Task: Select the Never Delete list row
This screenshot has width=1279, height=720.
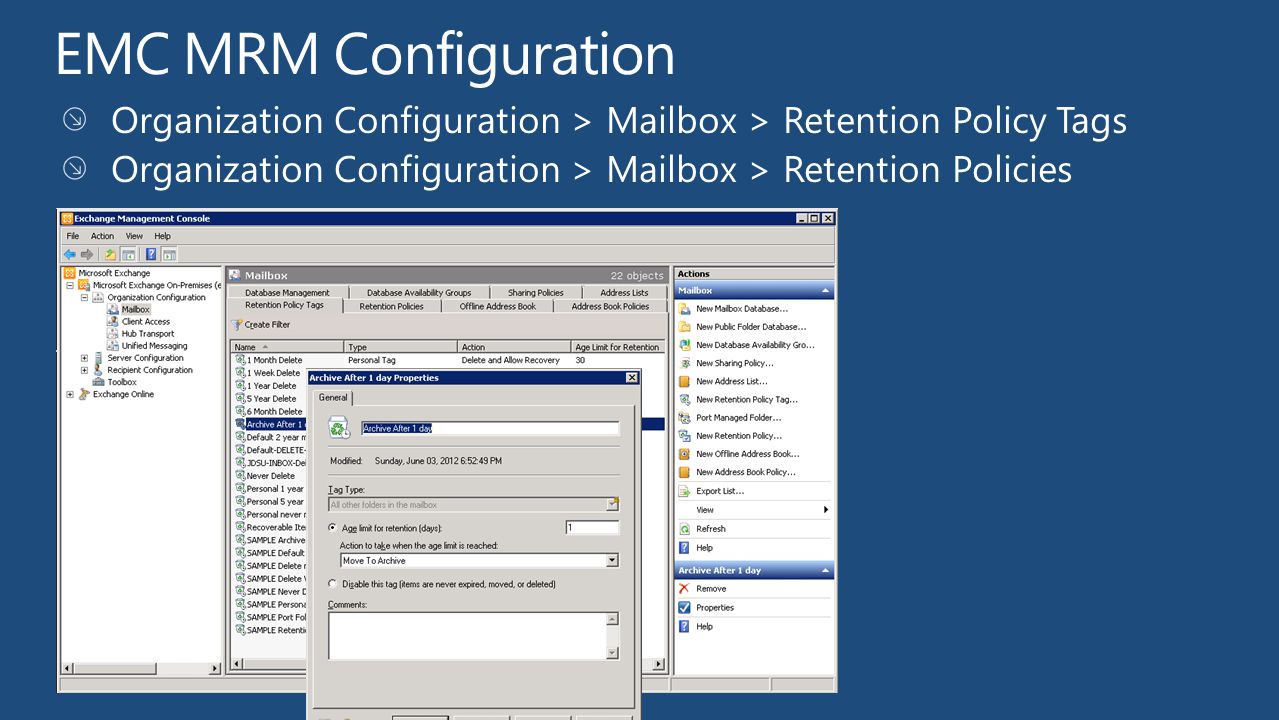Action: pos(270,476)
